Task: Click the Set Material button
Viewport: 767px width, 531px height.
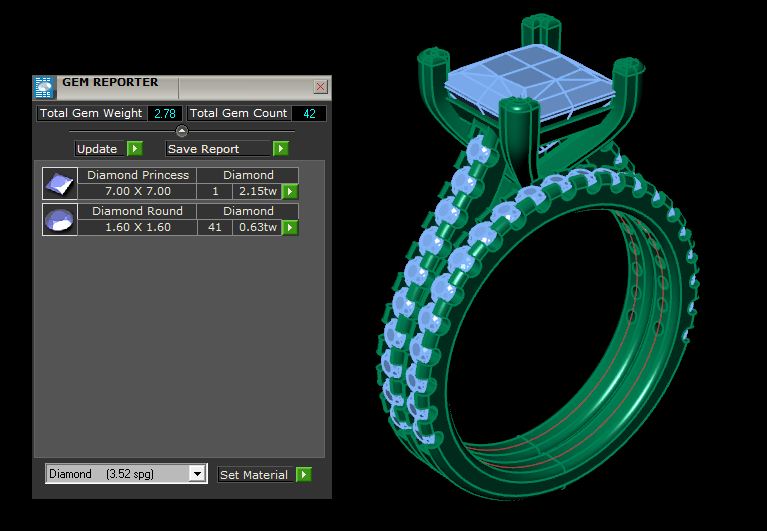Action: click(254, 474)
